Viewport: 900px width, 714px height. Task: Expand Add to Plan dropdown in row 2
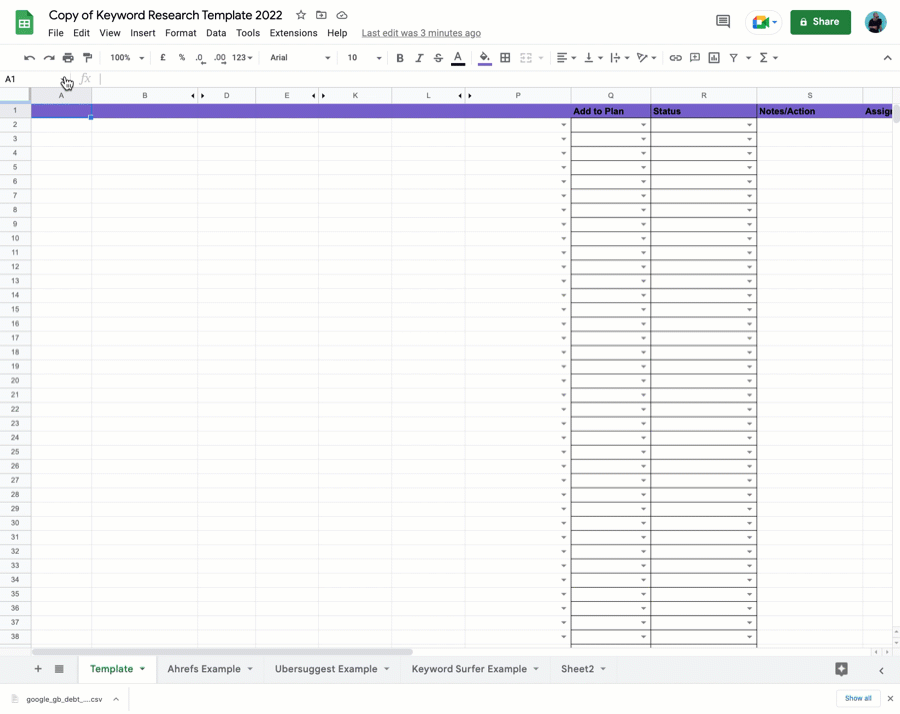click(643, 125)
